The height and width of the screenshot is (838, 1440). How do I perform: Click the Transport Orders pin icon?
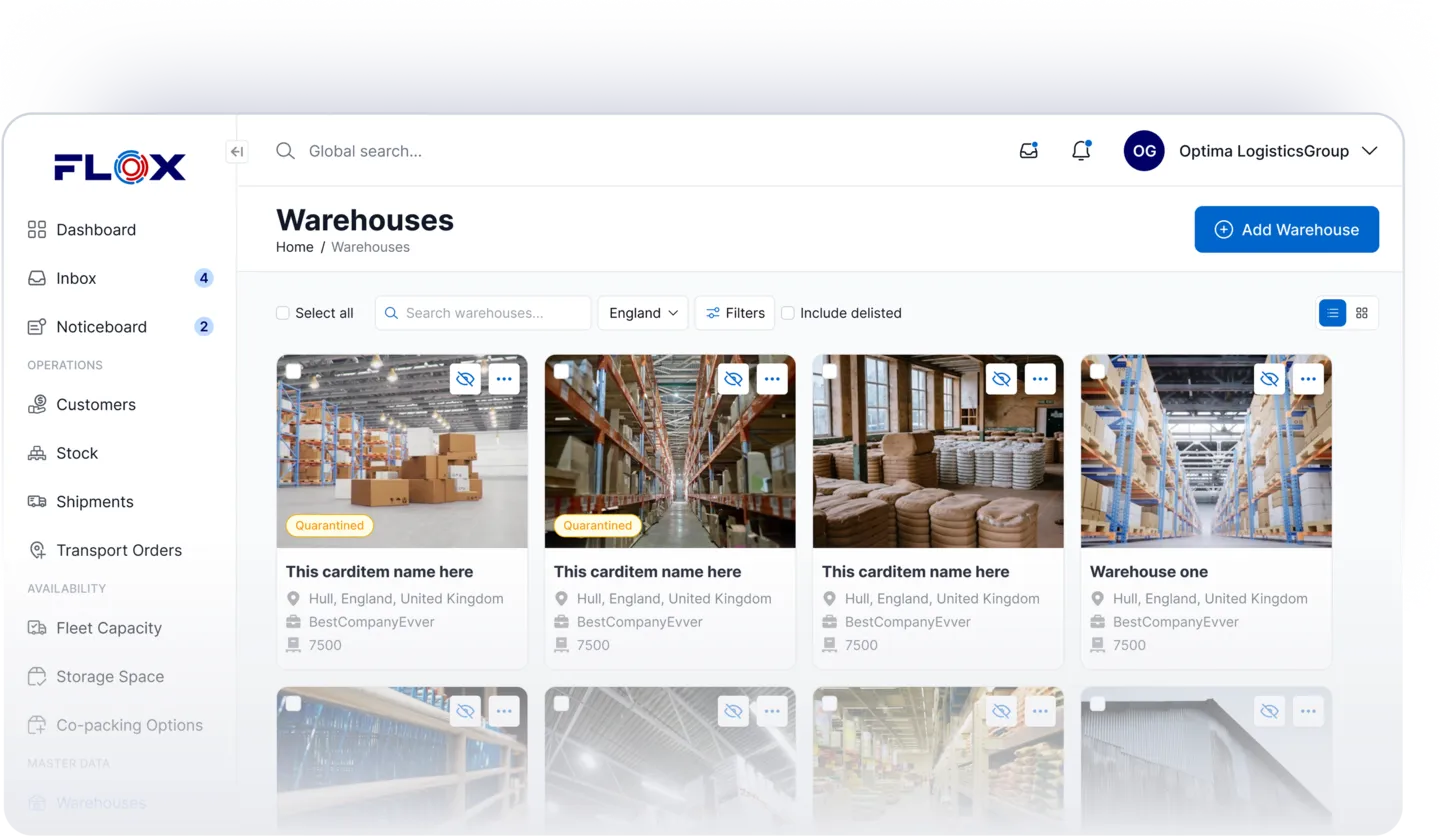[x=37, y=550]
